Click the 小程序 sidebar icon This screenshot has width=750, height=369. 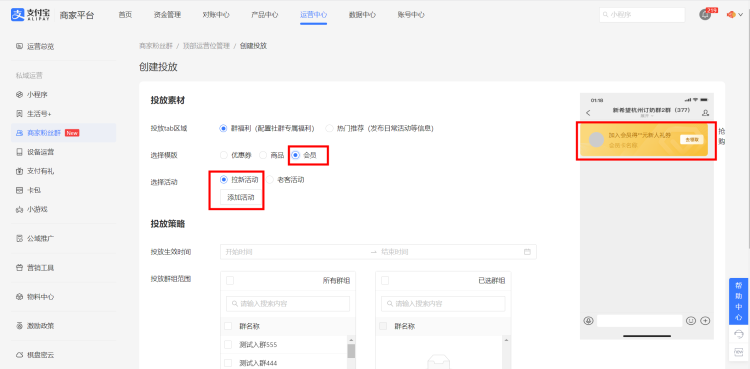pyautogui.click(x=19, y=94)
